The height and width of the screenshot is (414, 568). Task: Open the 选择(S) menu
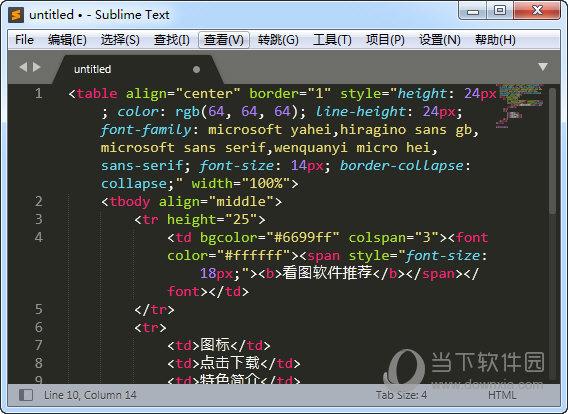point(120,39)
